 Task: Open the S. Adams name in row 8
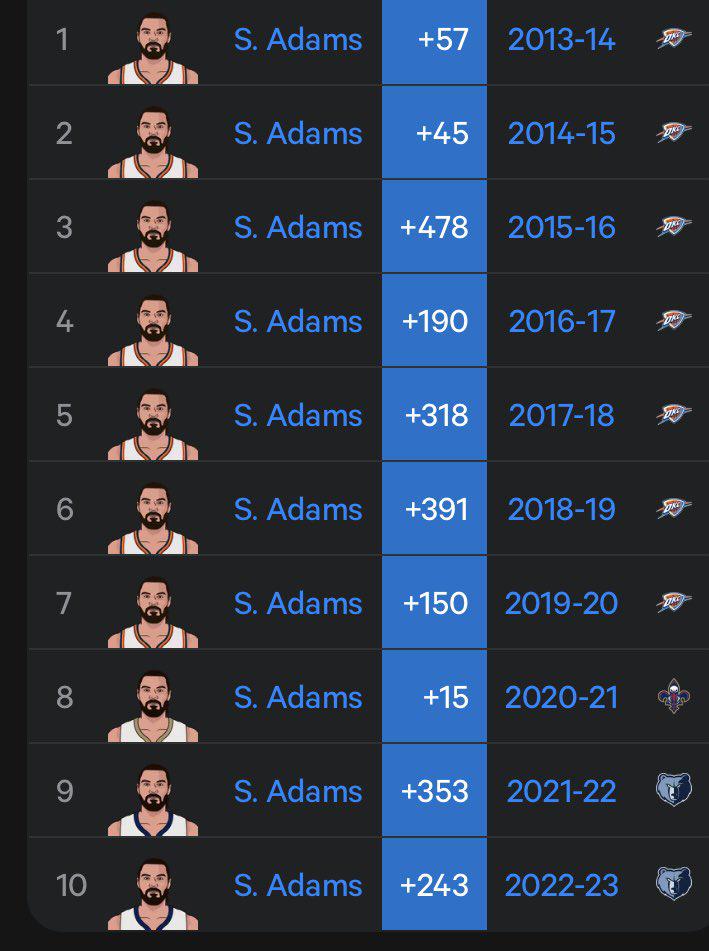coord(298,697)
